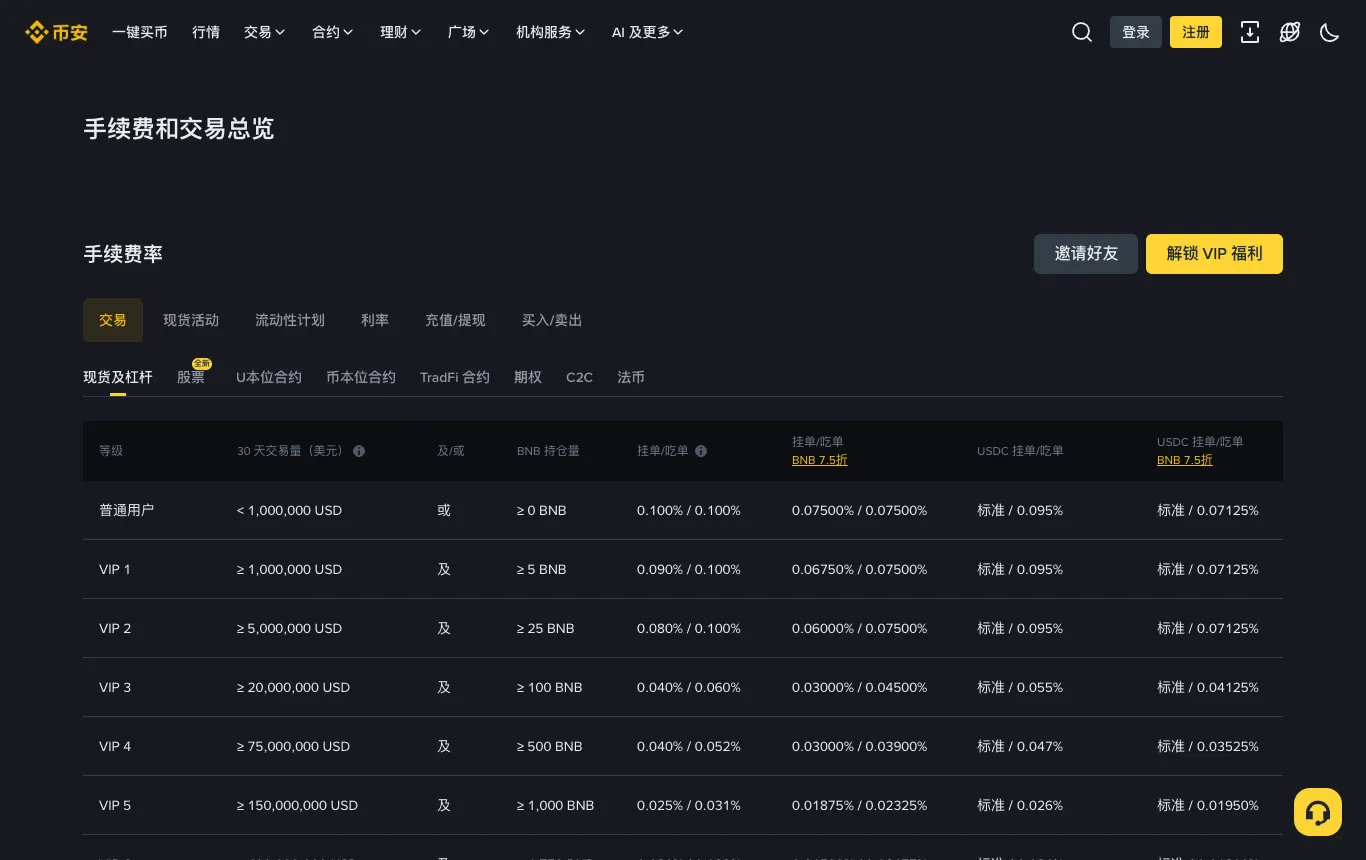Click the 币安 Binance logo
This screenshot has height=860, width=1366.
coord(56,32)
